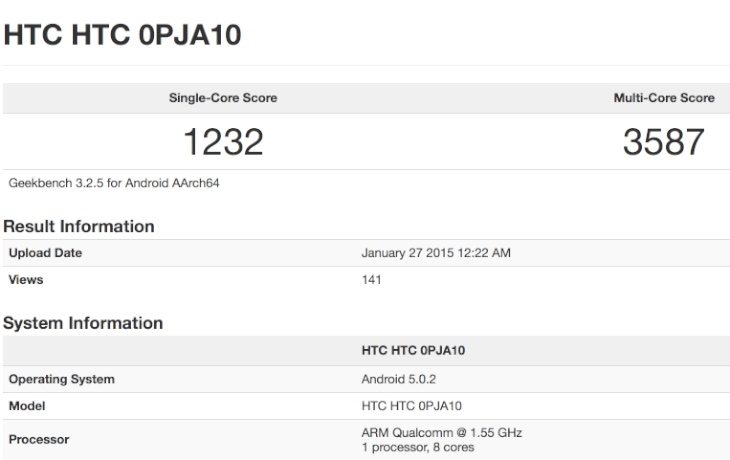Click the January 27 2015 upload date value
This screenshot has height=460, width=730.
tap(436, 253)
